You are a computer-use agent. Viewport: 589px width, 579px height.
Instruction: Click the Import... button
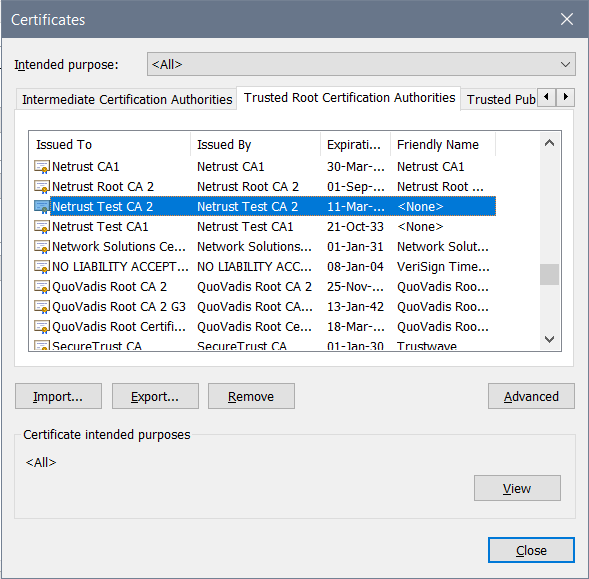coord(58,396)
